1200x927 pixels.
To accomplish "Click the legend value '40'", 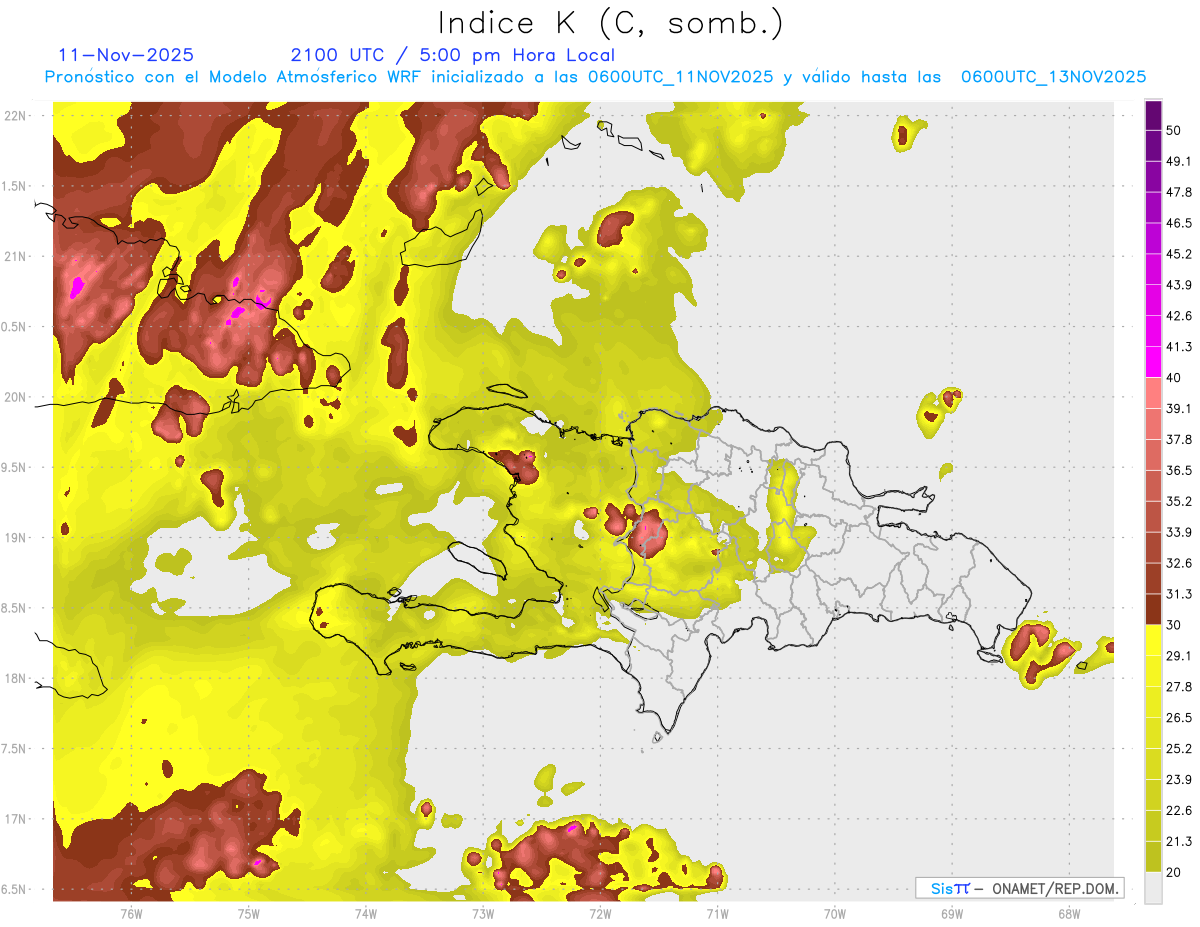I will coord(1174,378).
